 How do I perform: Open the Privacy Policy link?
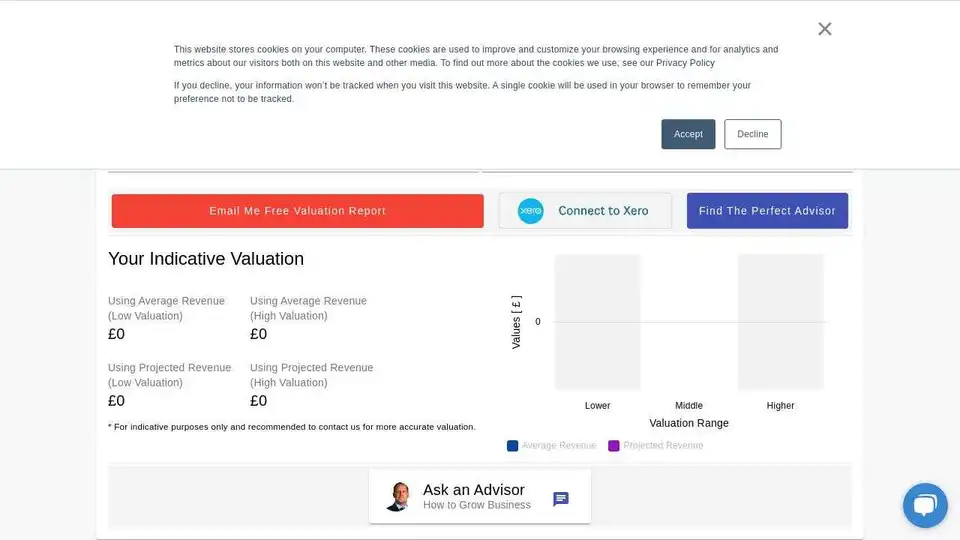tap(685, 63)
